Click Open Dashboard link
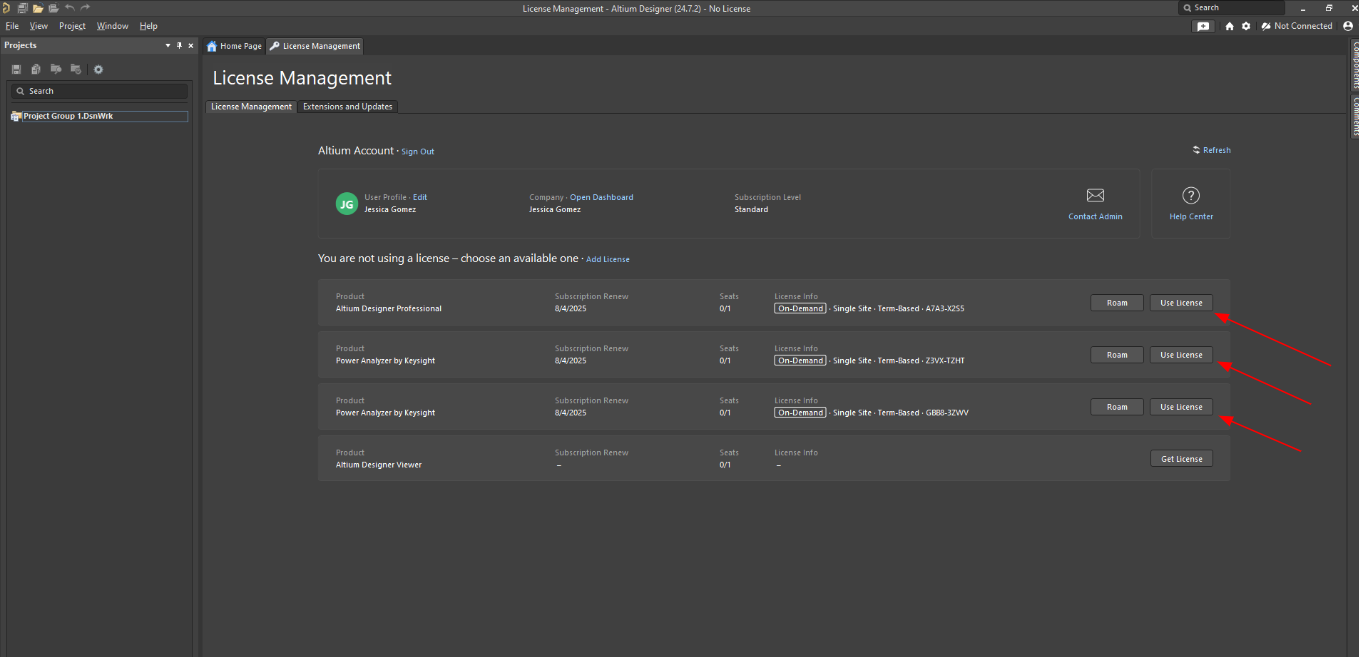1359x657 pixels. click(x=601, y=197)
